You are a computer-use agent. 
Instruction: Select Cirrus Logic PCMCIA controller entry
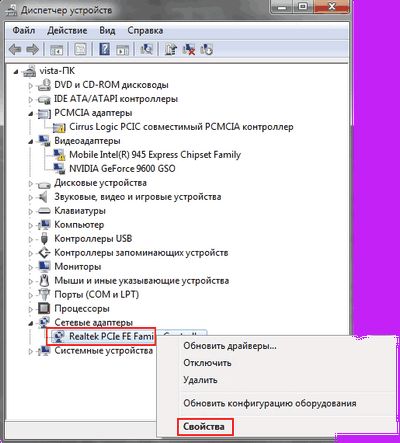pos(181,127)
